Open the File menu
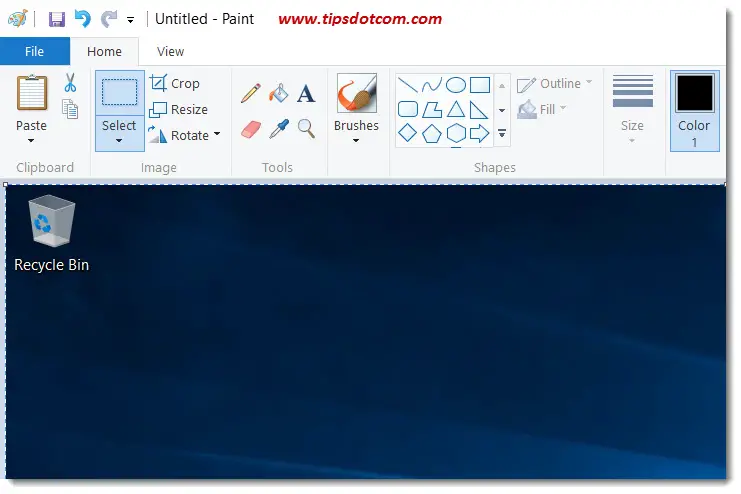741x494 pixels. [x=34, y=51]
